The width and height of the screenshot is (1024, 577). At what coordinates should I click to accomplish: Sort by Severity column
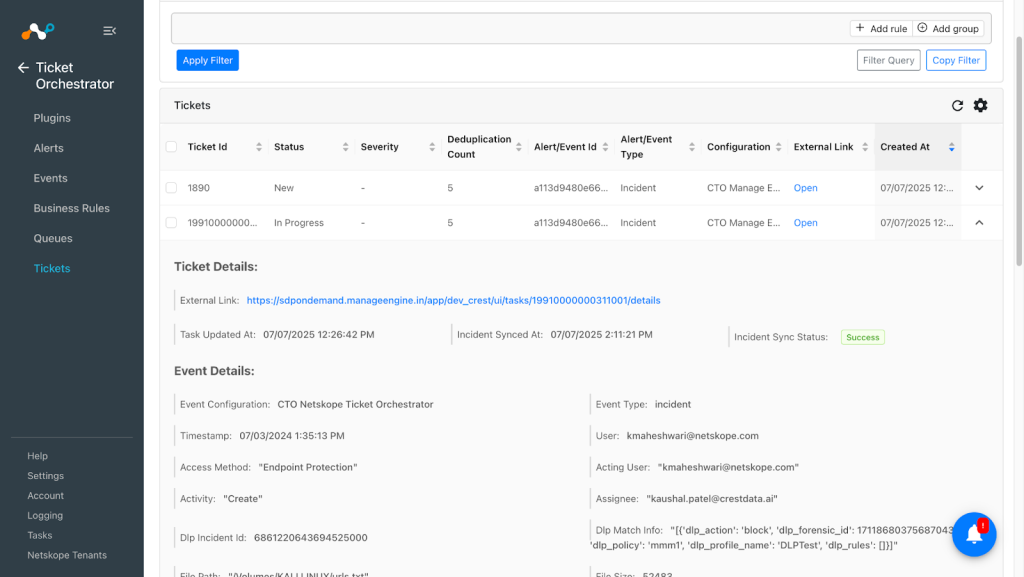432,147
